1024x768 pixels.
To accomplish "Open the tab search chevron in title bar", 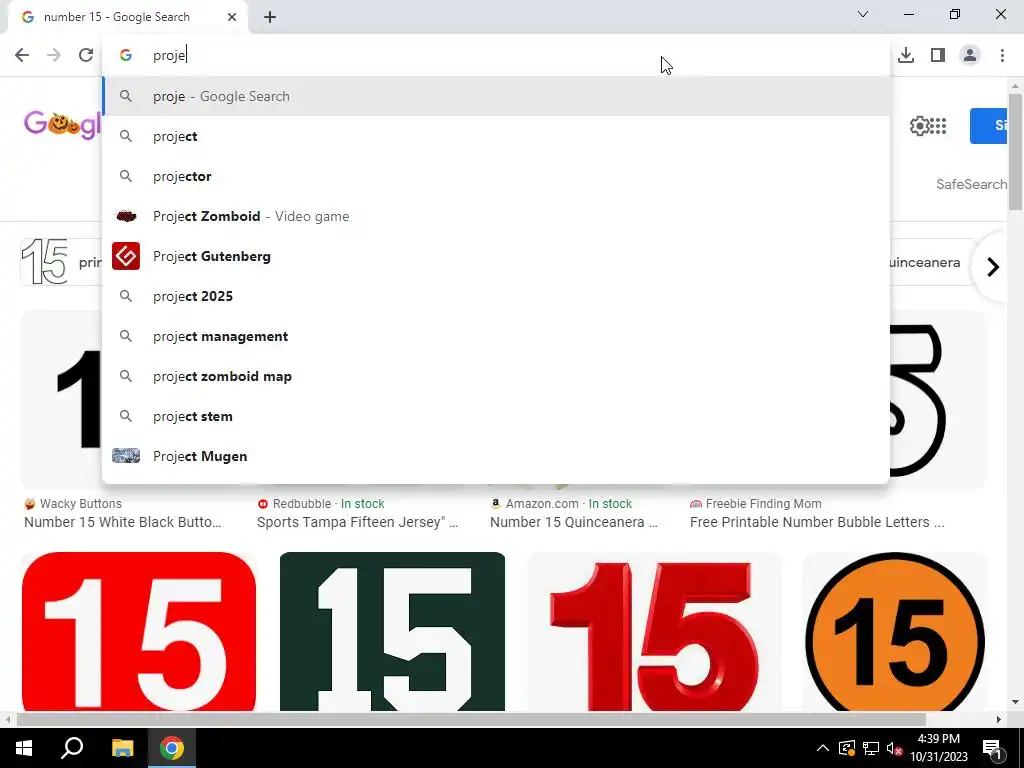I will tap(863, 14).
